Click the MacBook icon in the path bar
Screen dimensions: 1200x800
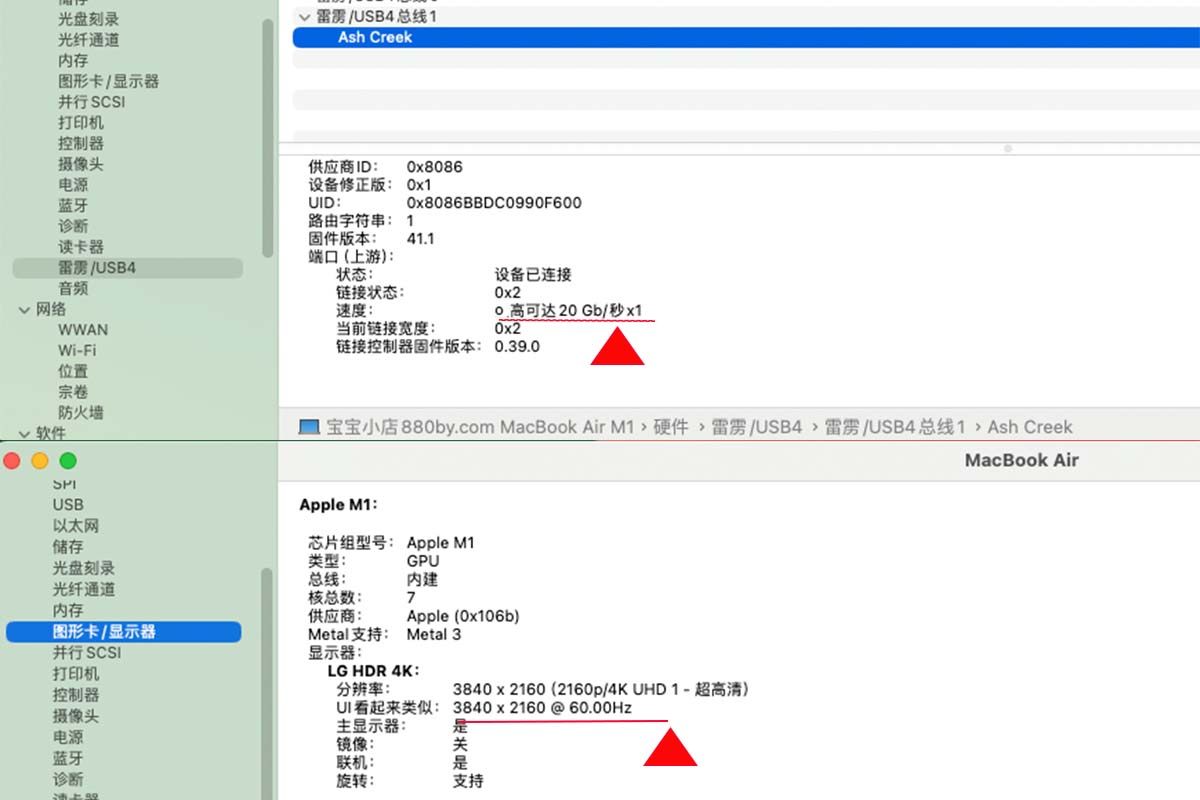point(309,427)
